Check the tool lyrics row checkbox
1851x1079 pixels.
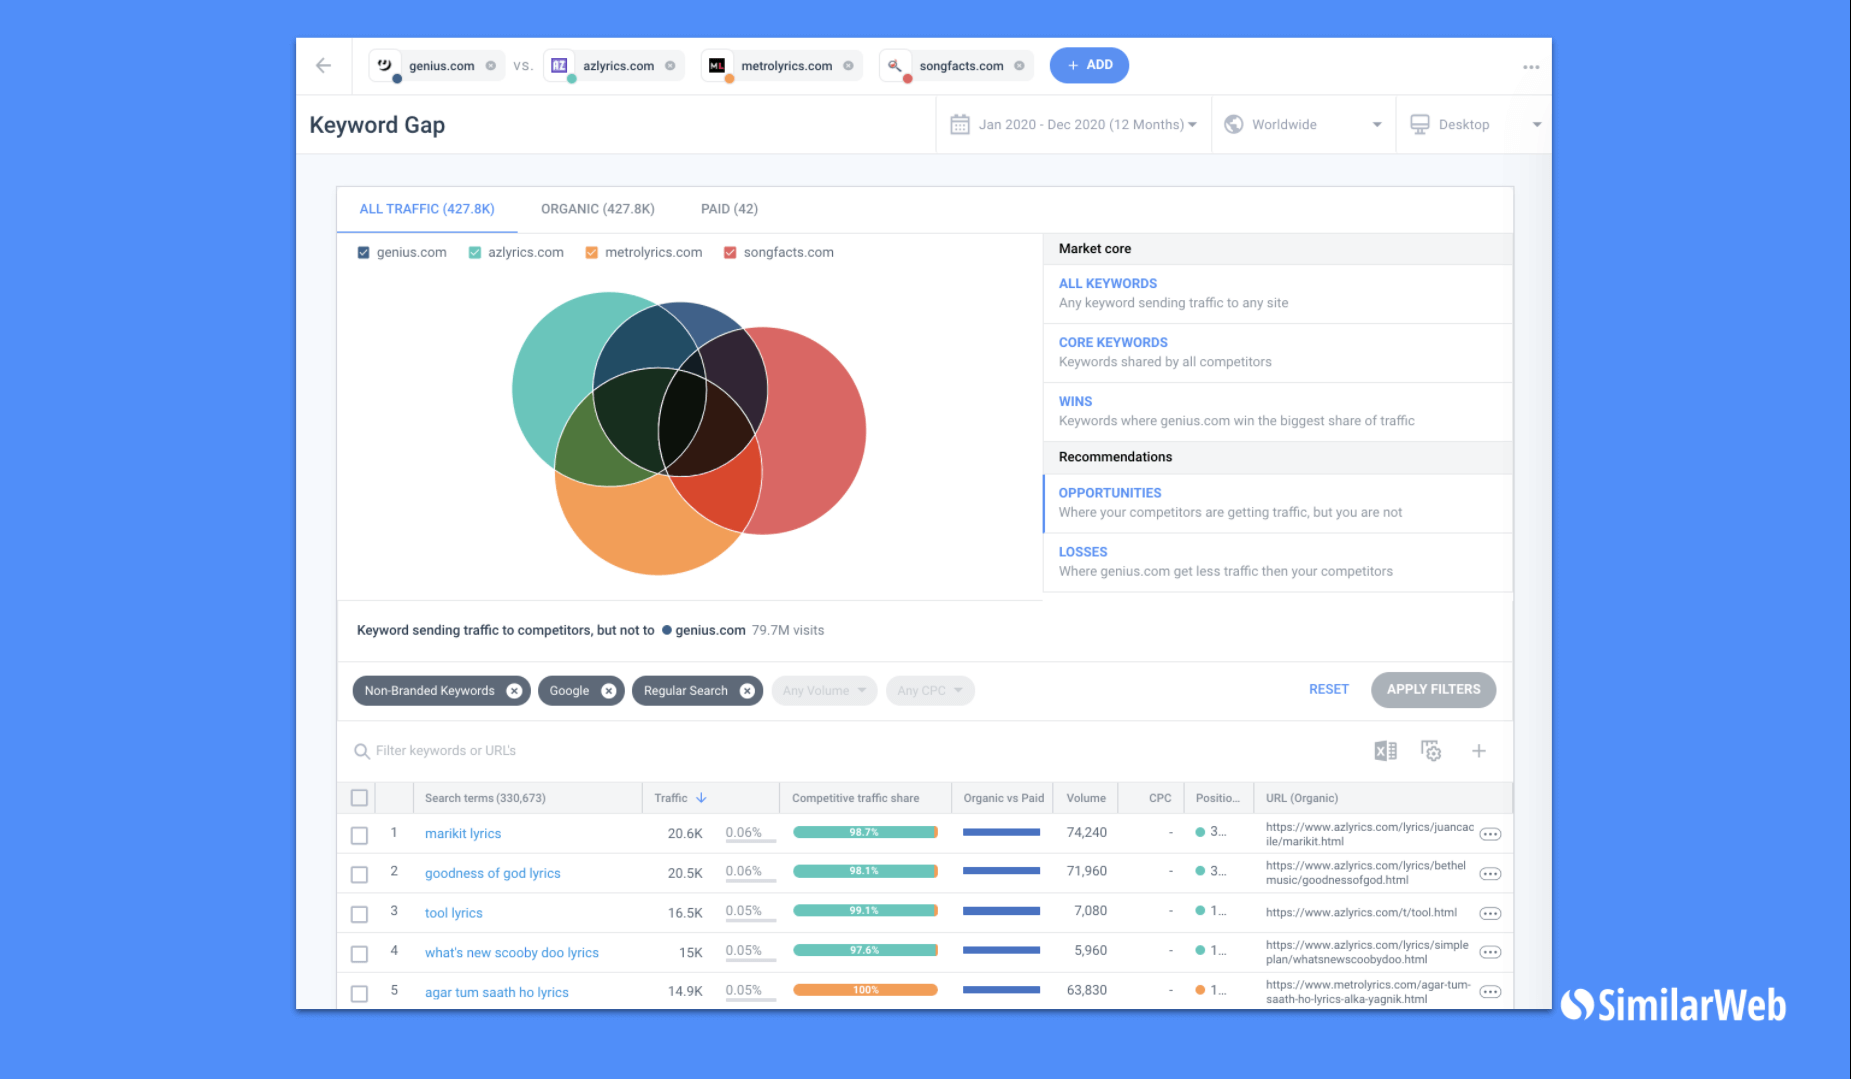tap(360, 914)
